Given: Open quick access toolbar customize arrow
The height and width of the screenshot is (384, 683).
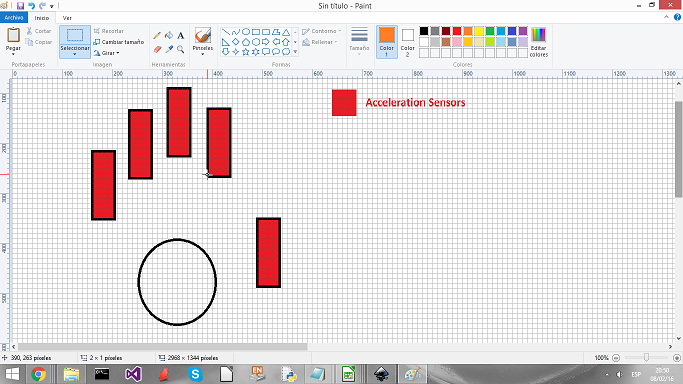Looking at the screenshot, I should click(x=51, y=6).
